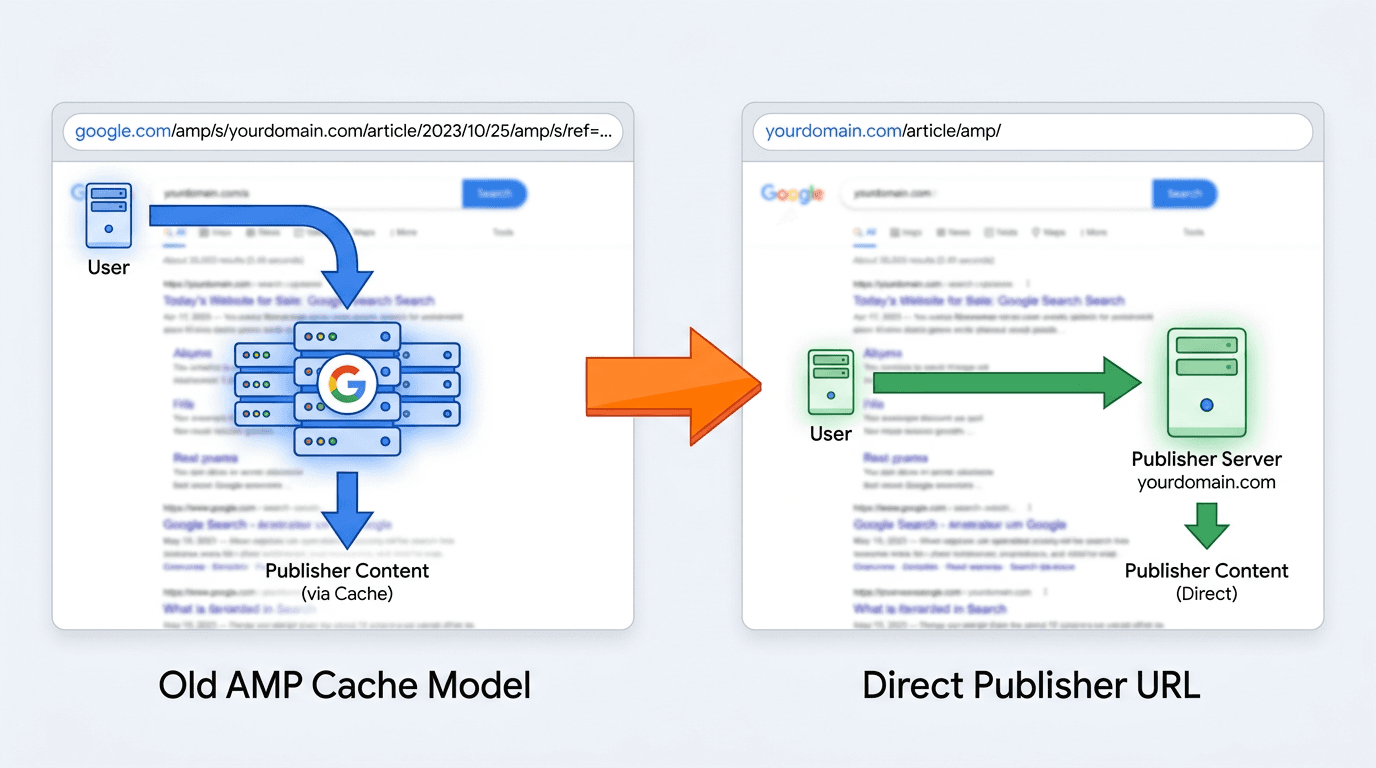Viewport: 1376px width, 768px height.
Task: Click 'User' label under the green computer
Action: coord(830,434)
